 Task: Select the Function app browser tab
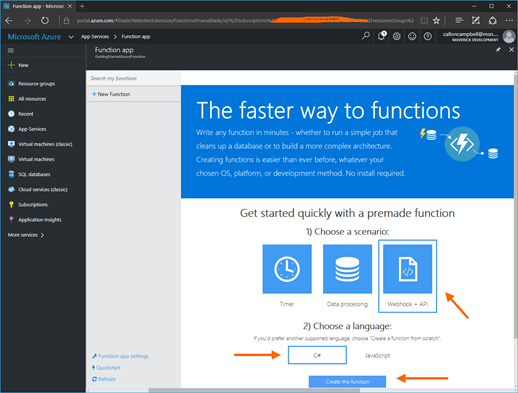38,6
